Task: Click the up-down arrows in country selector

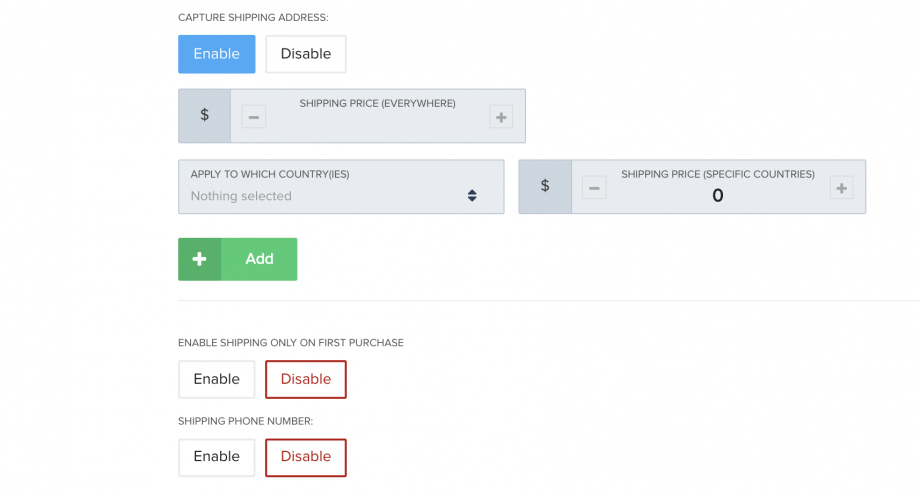Action: point(472,196)
